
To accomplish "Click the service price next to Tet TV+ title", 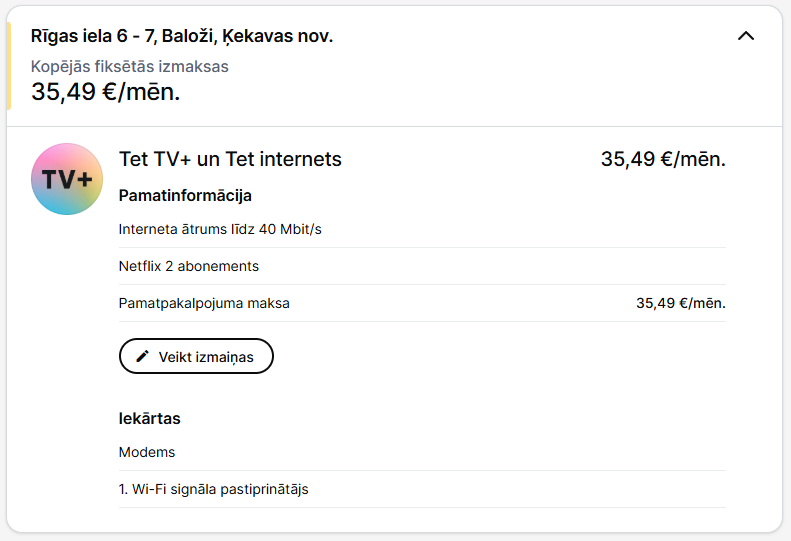I will (663, 159).
